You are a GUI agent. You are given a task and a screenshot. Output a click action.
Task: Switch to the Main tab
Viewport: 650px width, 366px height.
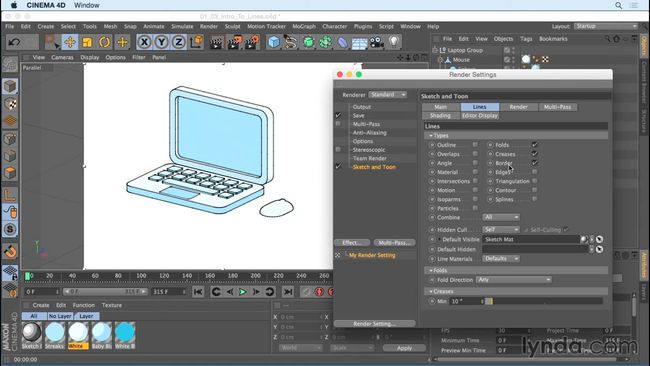pyautogui.click(x=441, y=107)
